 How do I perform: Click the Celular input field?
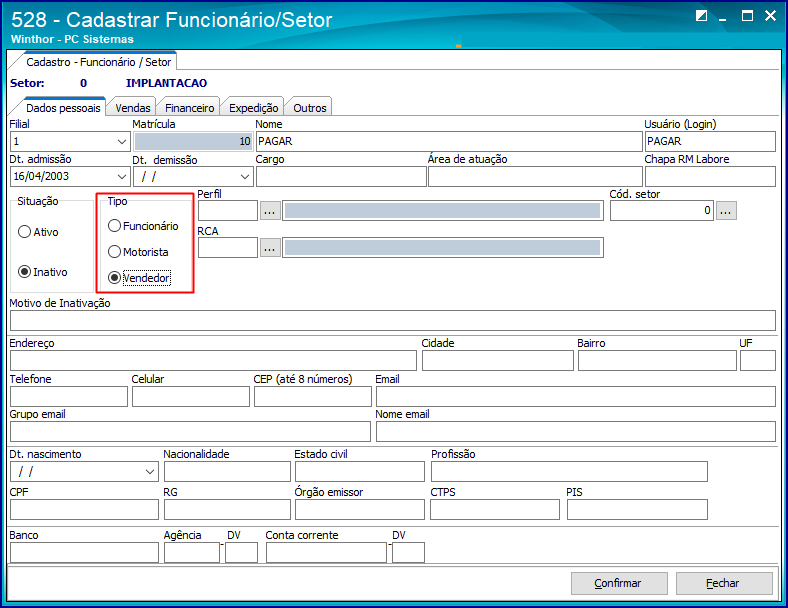point(191,396)
